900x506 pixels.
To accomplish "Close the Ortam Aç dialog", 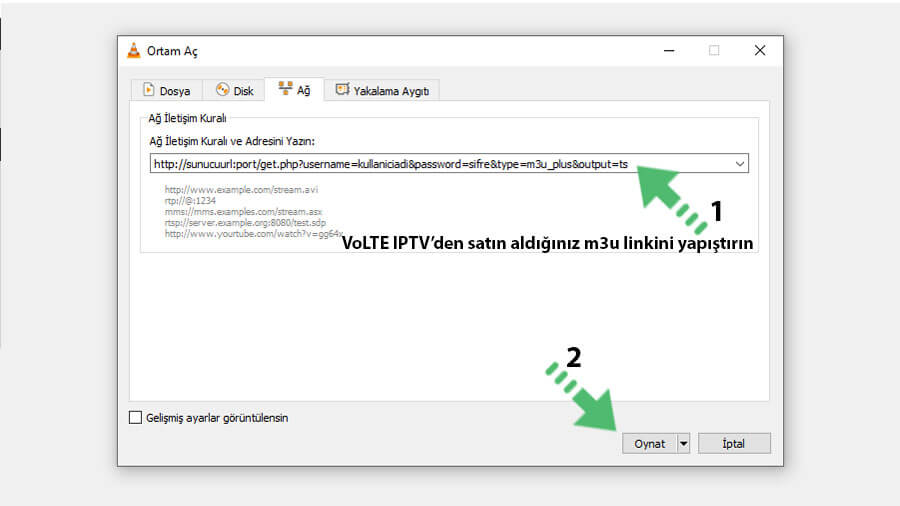I will (760, 50).
